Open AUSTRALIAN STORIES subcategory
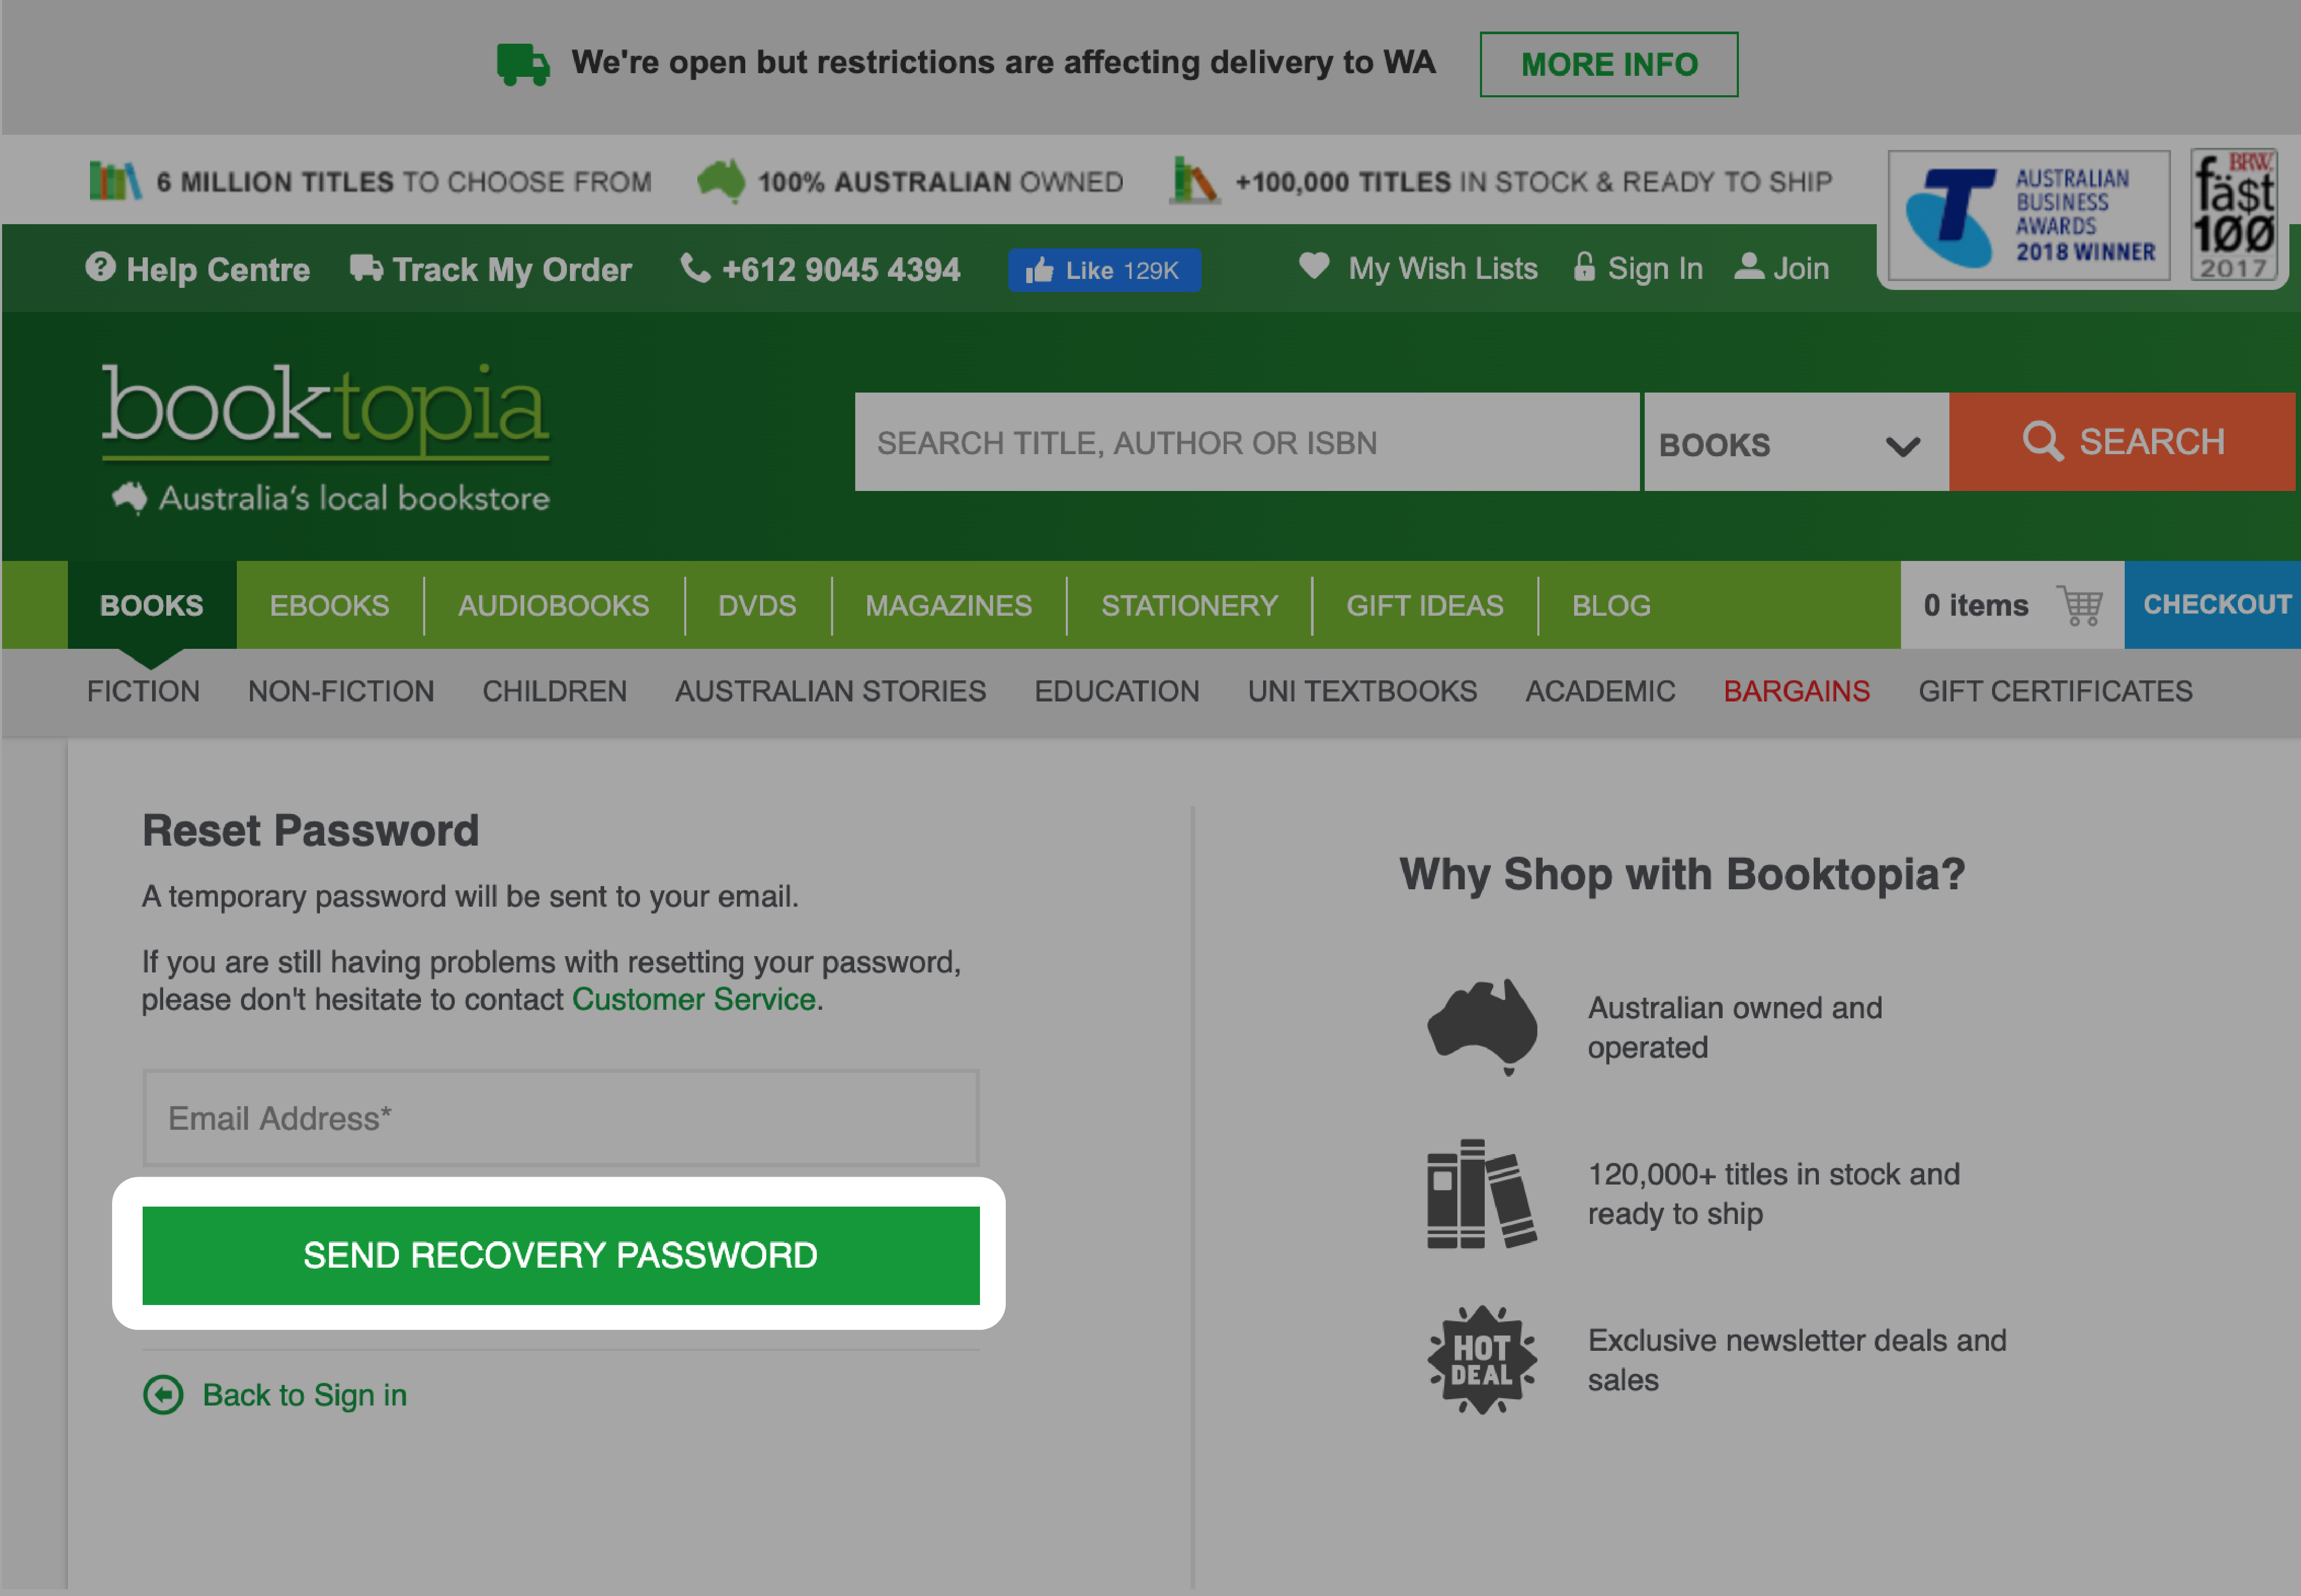Viewport: 2301px width, 1596px height. click(830, 691)
